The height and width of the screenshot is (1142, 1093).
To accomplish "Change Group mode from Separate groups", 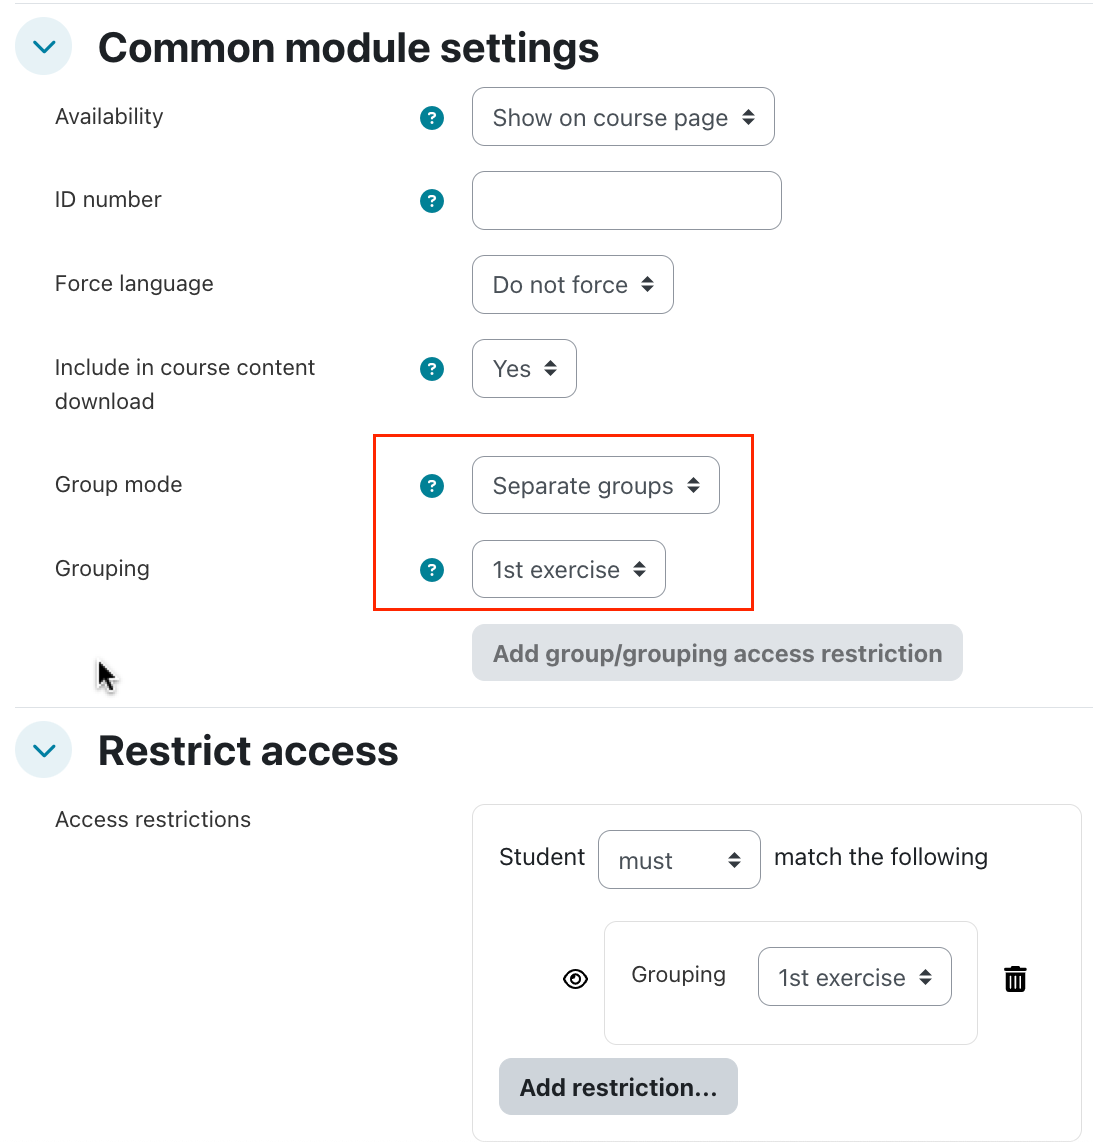I will 595,486.
